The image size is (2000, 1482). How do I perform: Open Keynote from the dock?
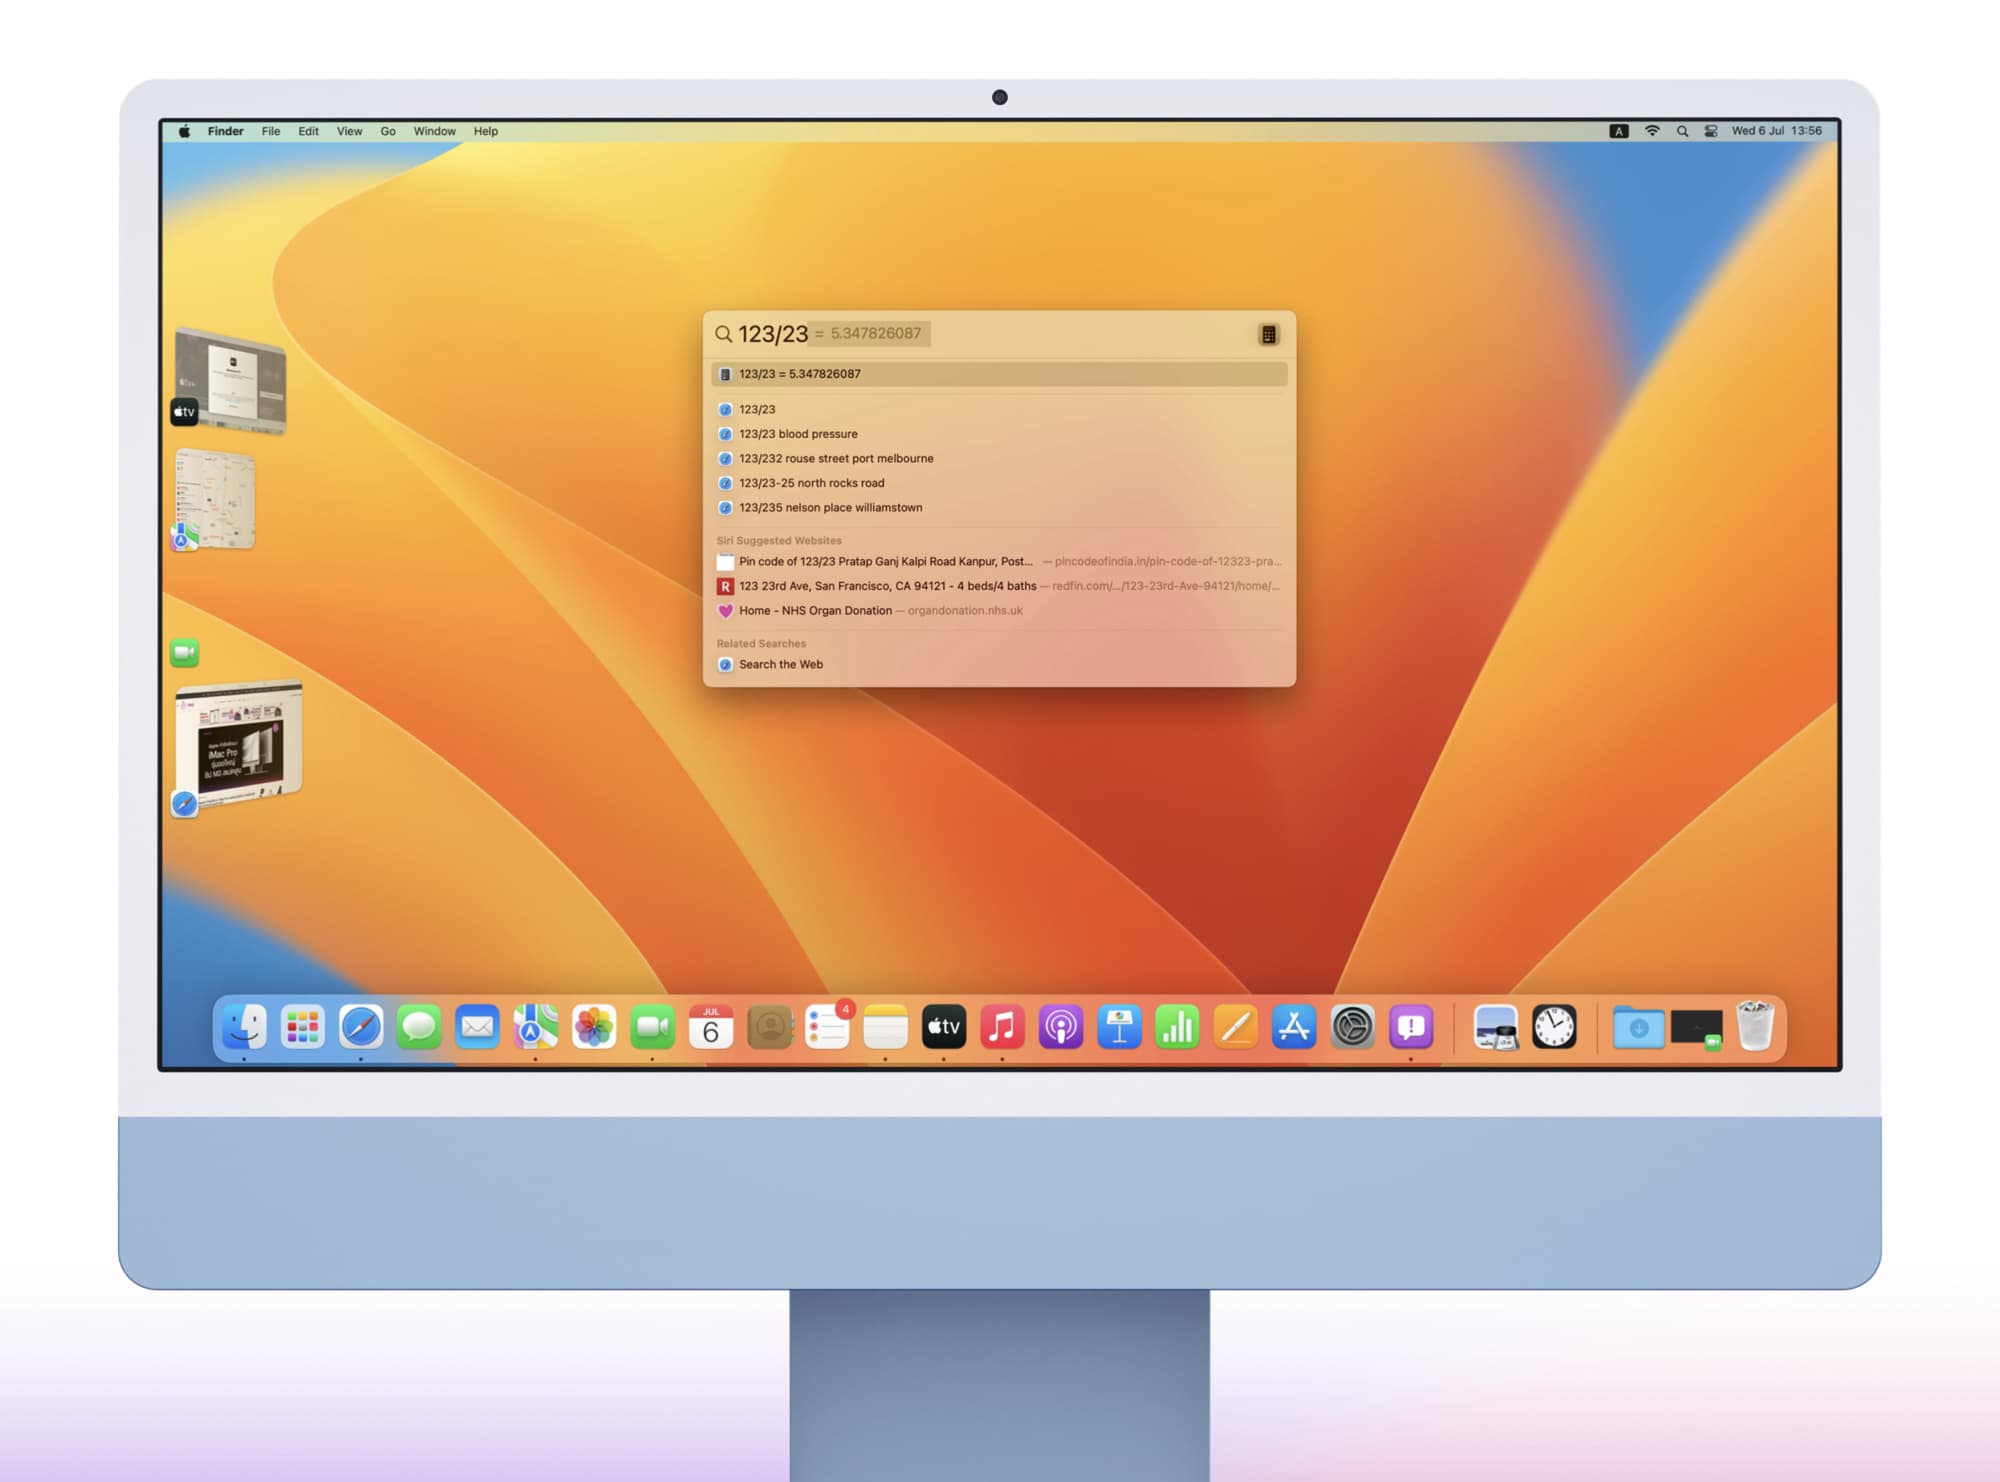click(x=1119, y=1027)
